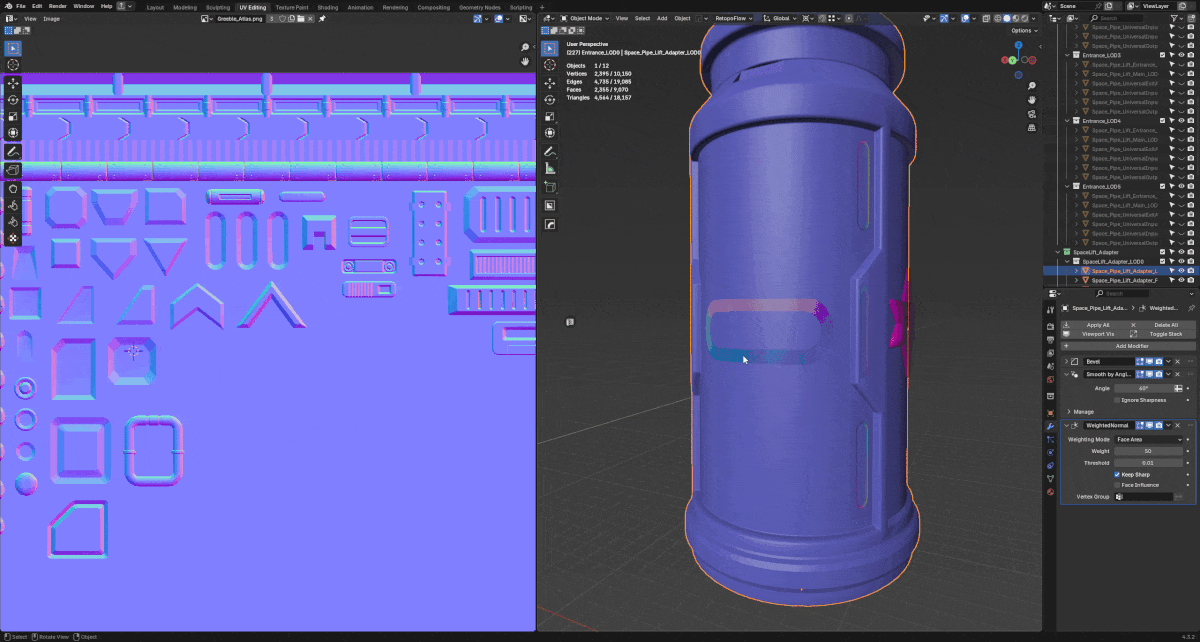Uncheck the Keep Sharp option
This screenshot has width=1200, height=642.
coord(1117,474)
